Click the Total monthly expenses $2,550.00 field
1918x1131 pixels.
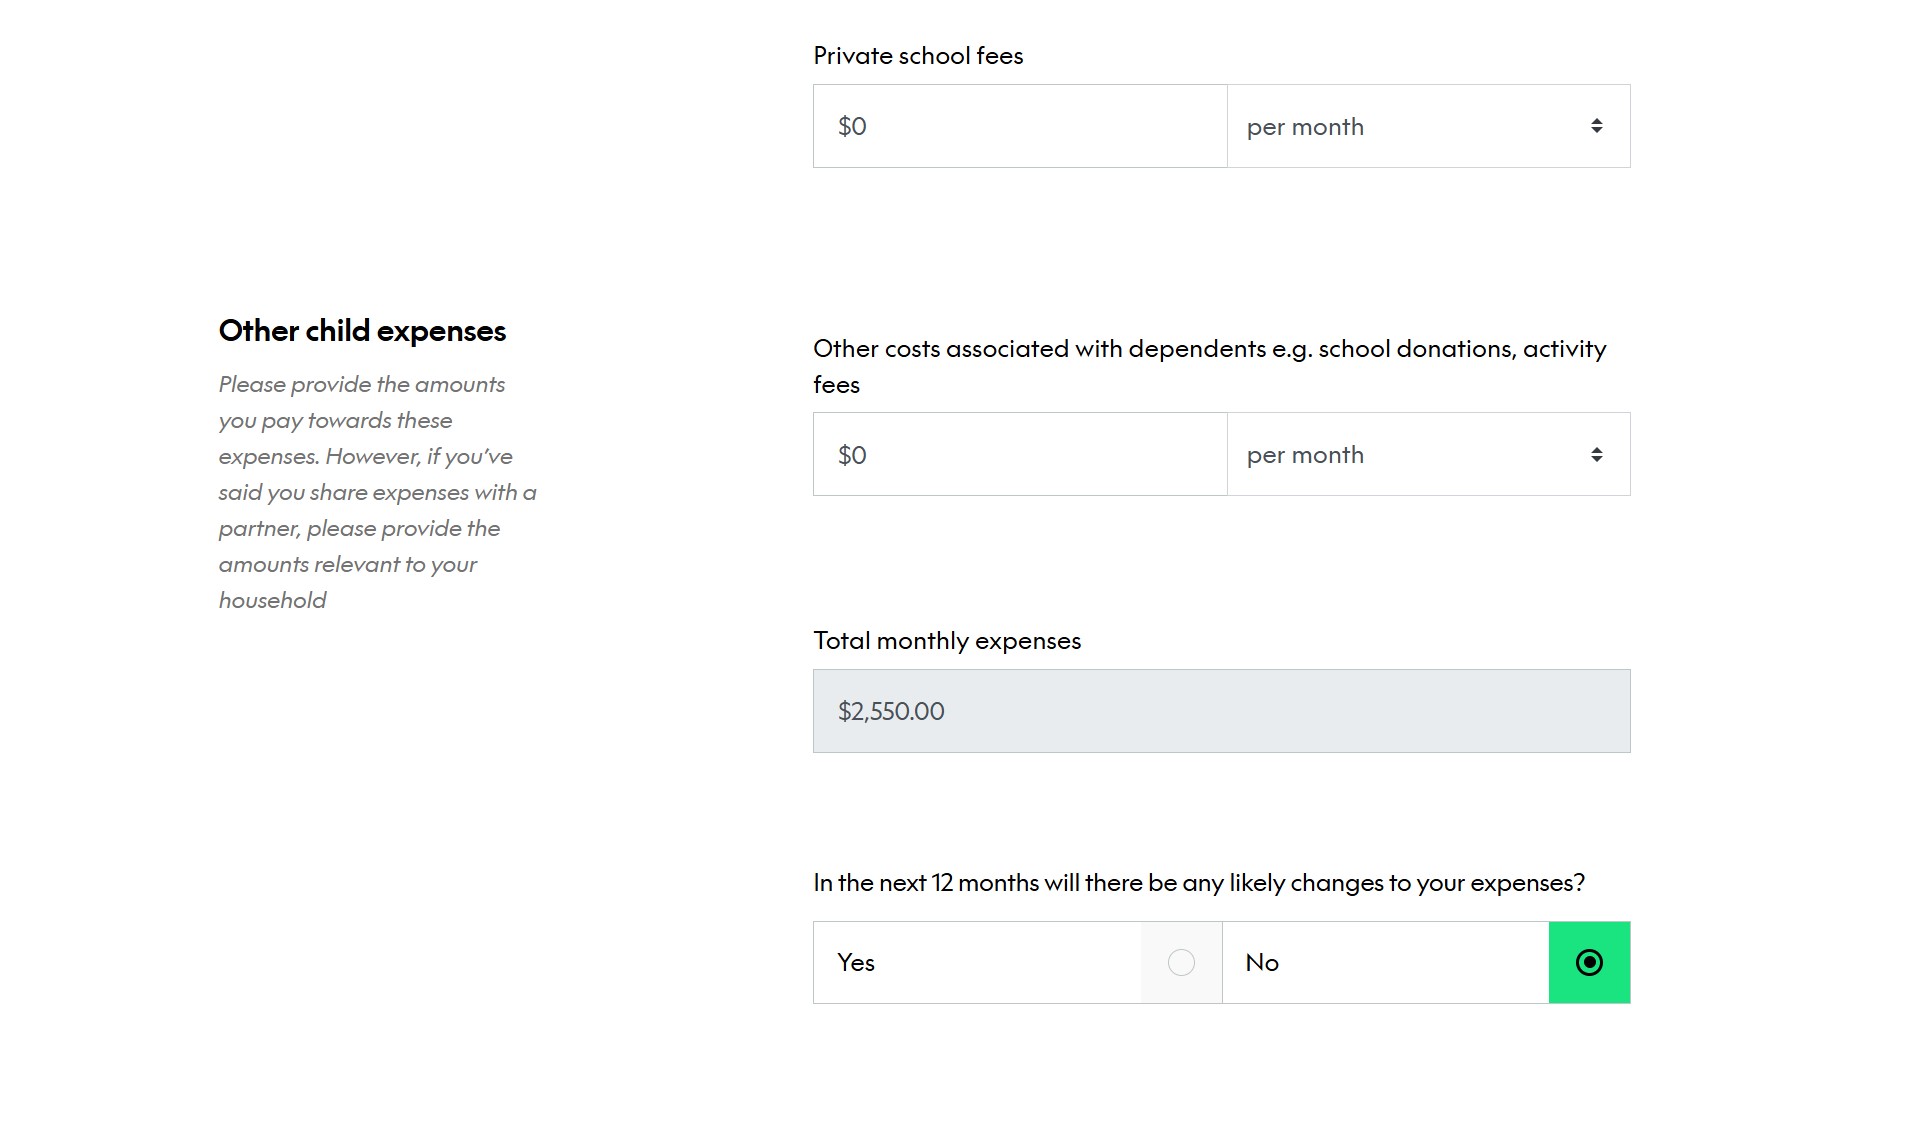[1221, 711]
